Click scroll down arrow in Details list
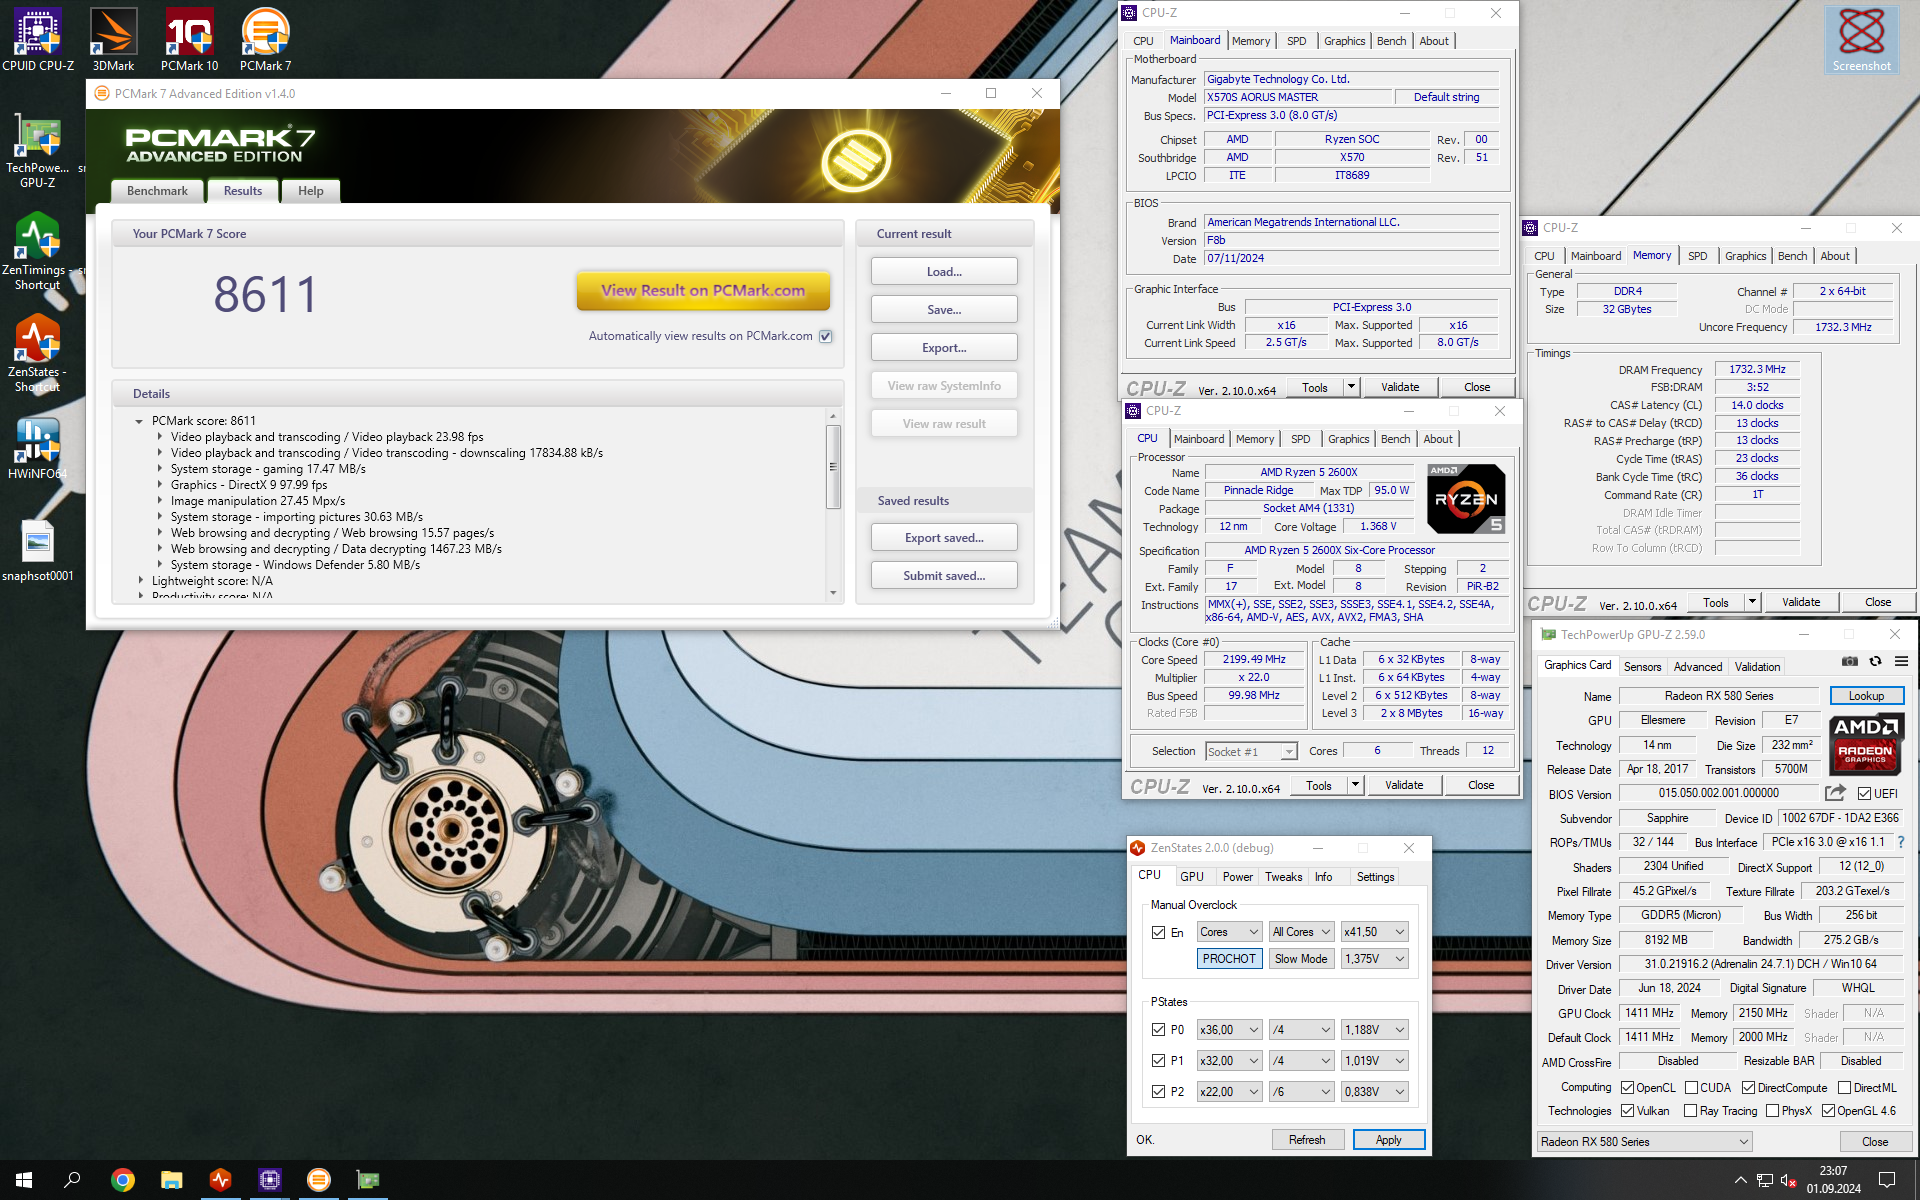 [833, 593]
